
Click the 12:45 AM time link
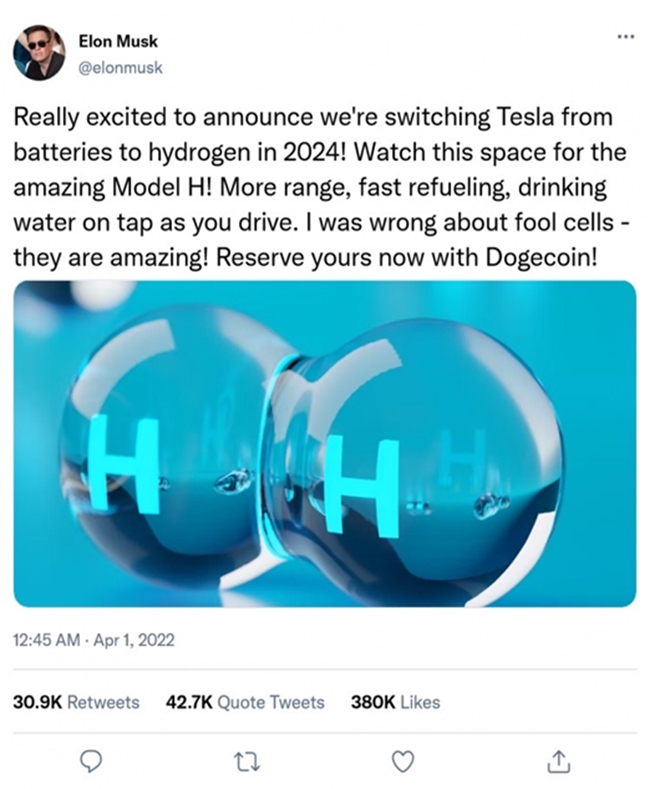coord(48,638)
